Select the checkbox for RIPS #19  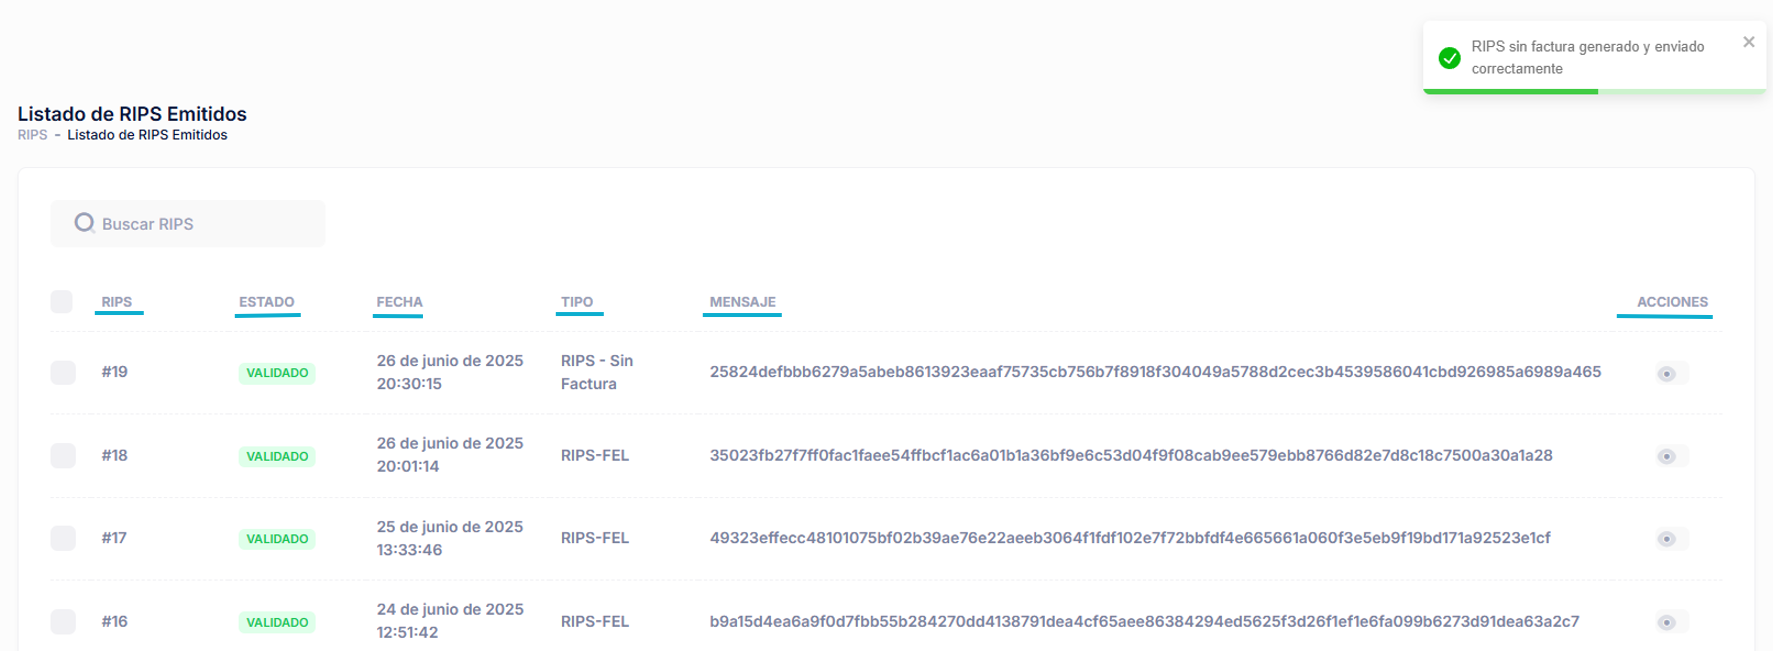pos(63,372)
